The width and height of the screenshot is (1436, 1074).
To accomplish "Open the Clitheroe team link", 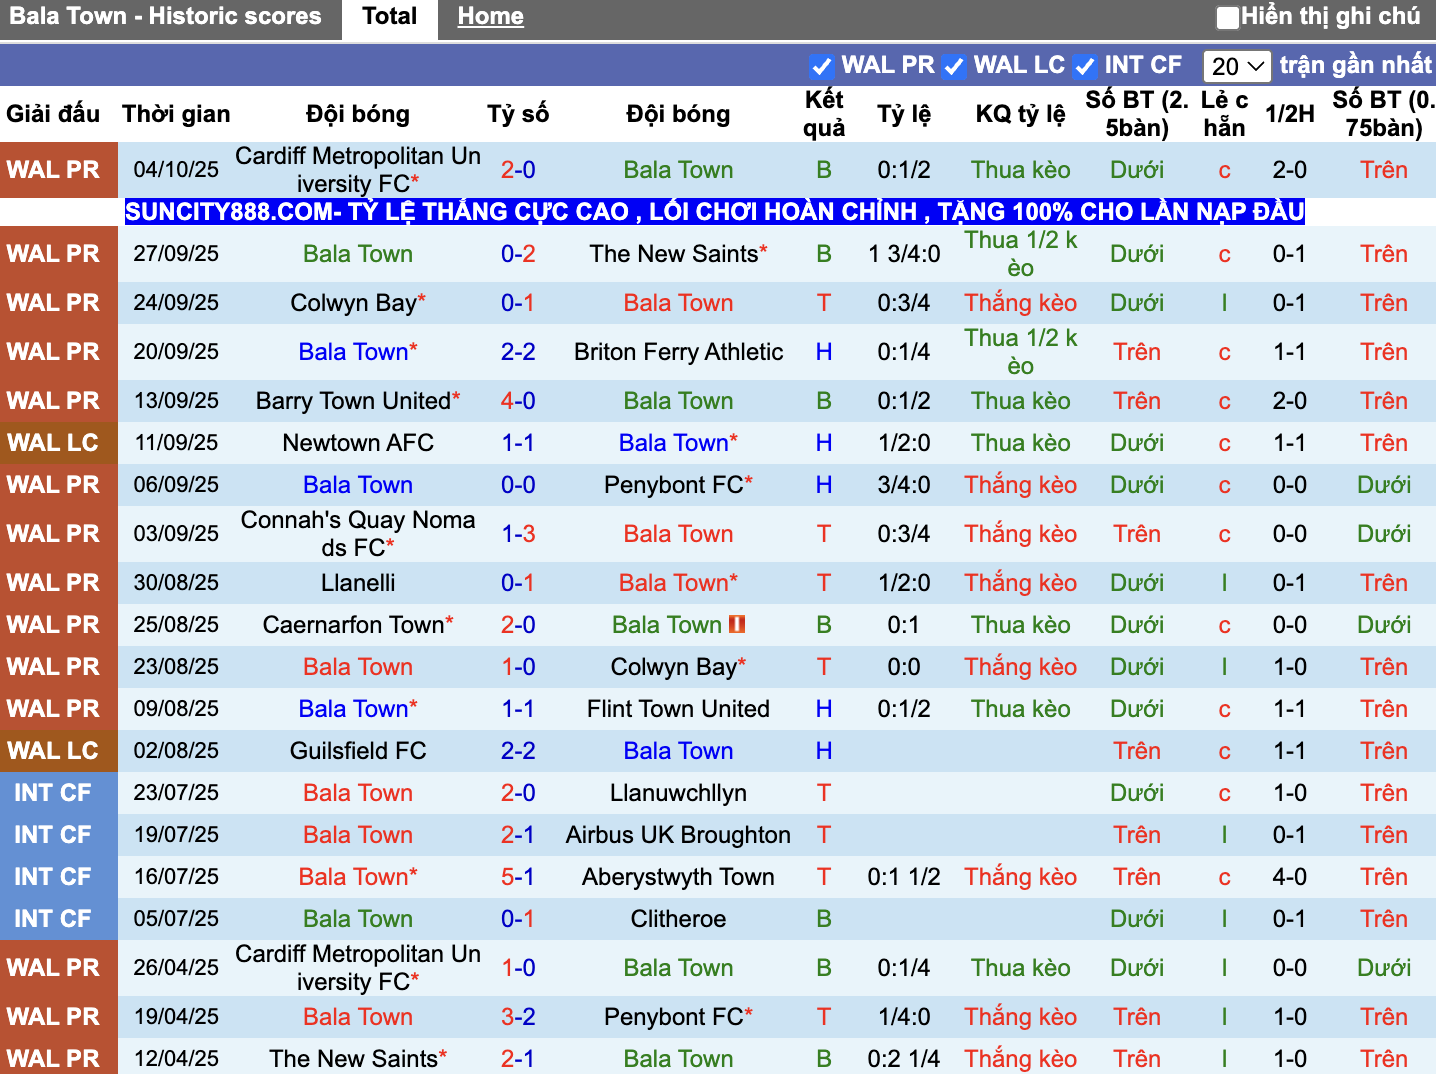I will click(x=678, y=919).
